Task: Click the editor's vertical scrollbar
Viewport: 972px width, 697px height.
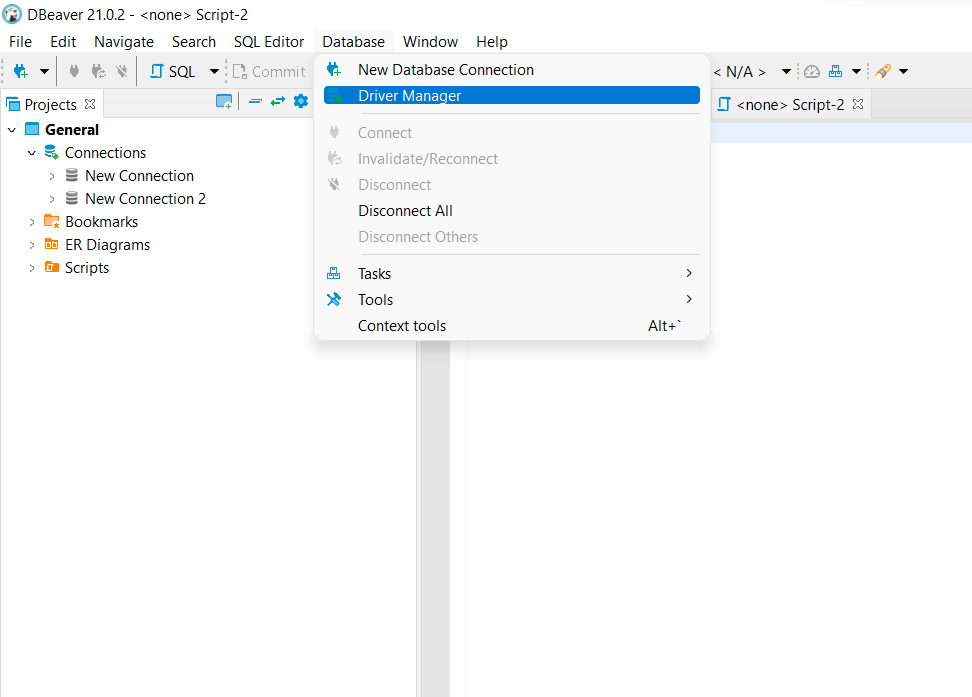Action: tap(437, 450)
